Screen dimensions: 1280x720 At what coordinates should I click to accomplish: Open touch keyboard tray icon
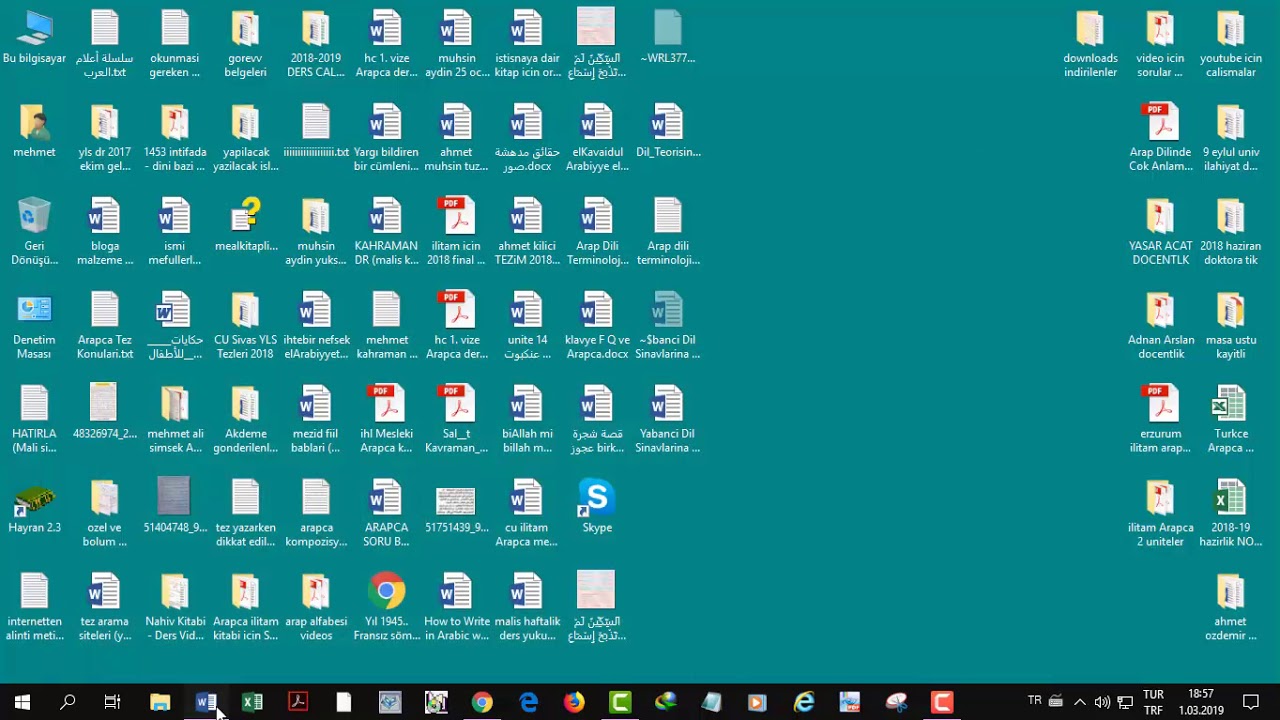1056,702
